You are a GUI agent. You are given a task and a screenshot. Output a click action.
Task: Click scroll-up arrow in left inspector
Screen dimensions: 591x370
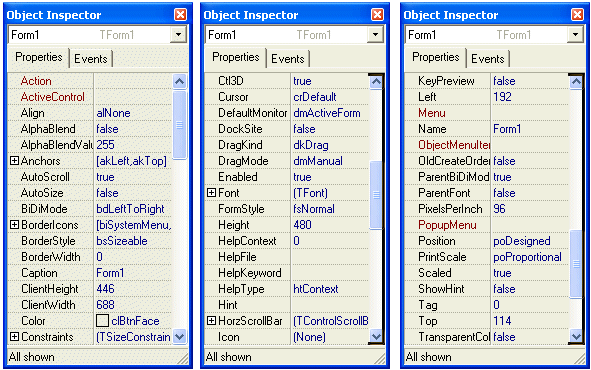coord(180,81)
